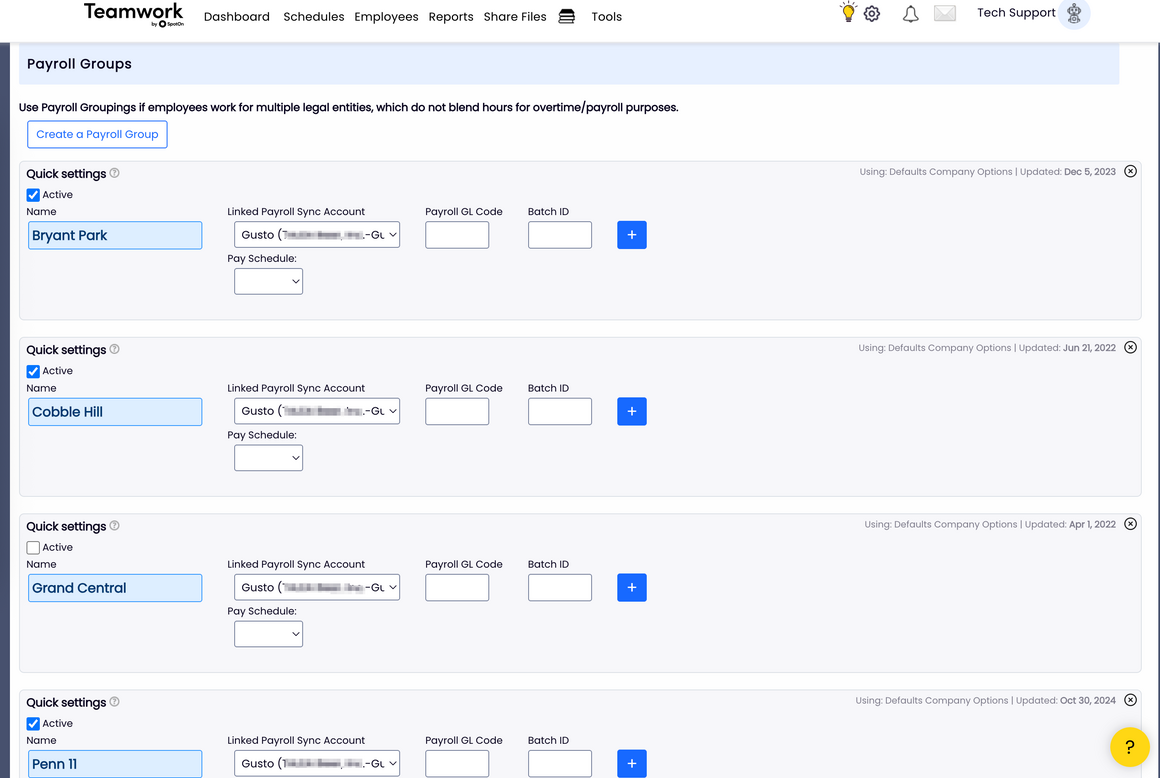This screenshot has width=1160, height=778.
Task: Open Pay Schedule dropdown for Grand Central
Action: point(269,634)
